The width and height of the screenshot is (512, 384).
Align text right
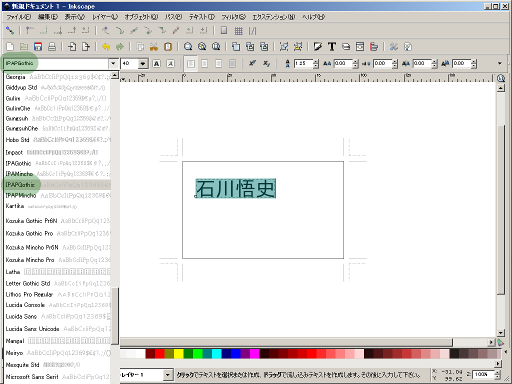218,63
